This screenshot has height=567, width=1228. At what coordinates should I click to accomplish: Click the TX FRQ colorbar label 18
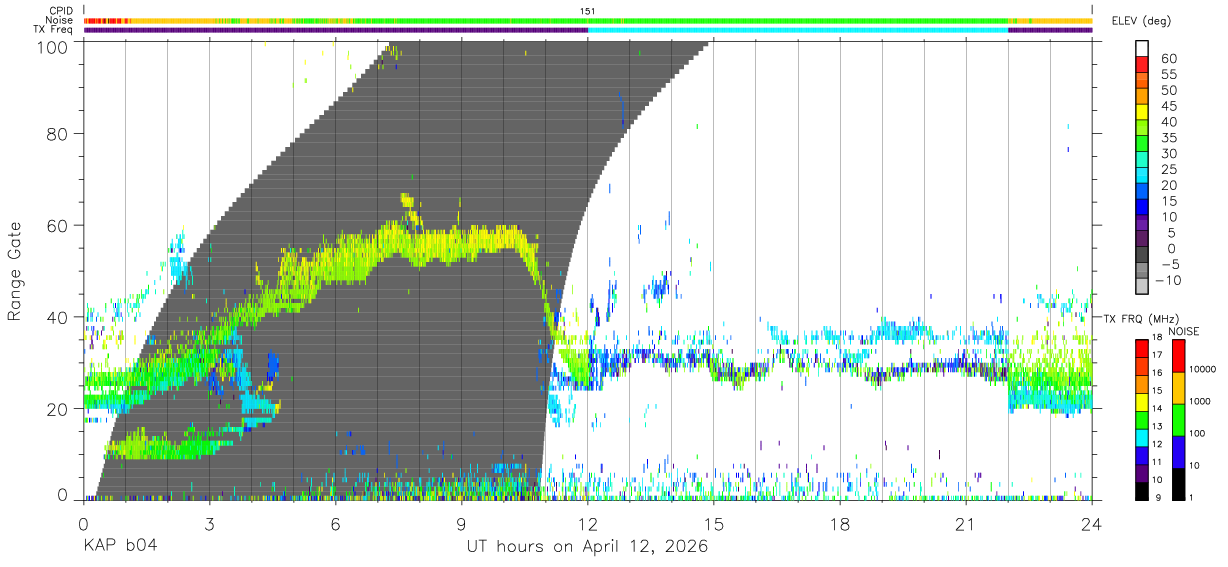(x=1158, y=339)
